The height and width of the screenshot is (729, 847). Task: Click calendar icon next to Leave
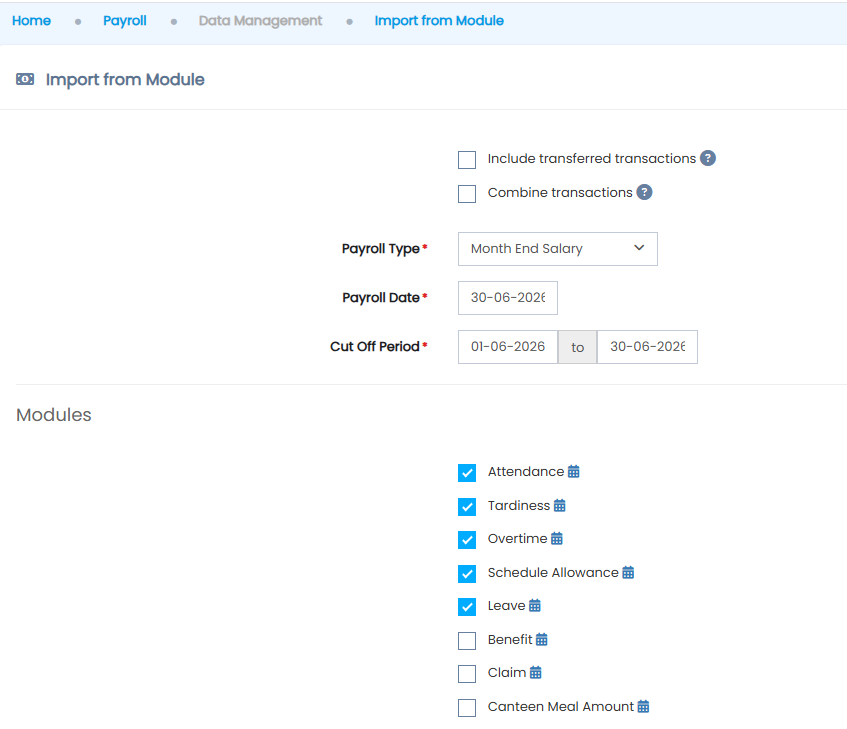pyautogui.click(x=535, y=605)
